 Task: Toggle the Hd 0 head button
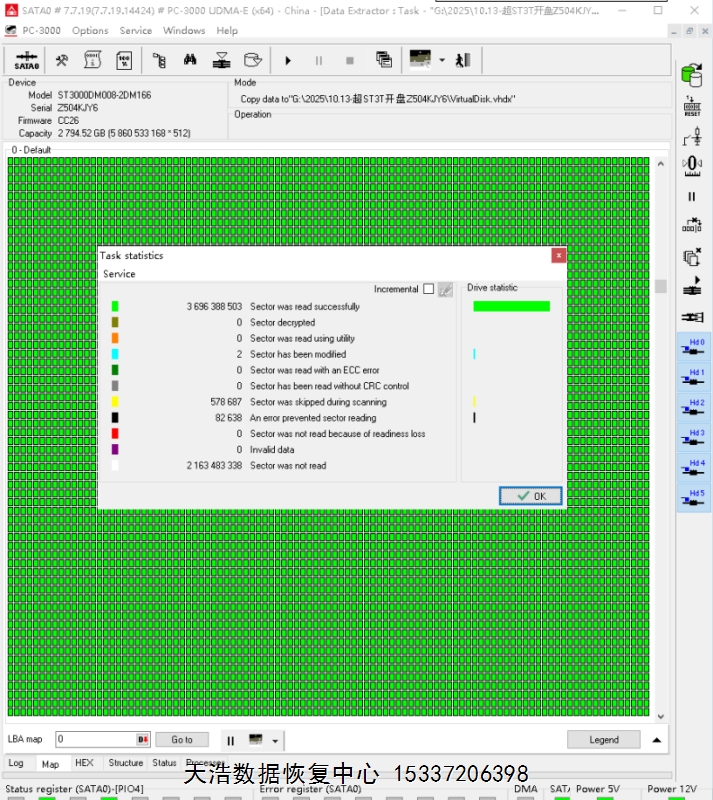click(692, 347)
